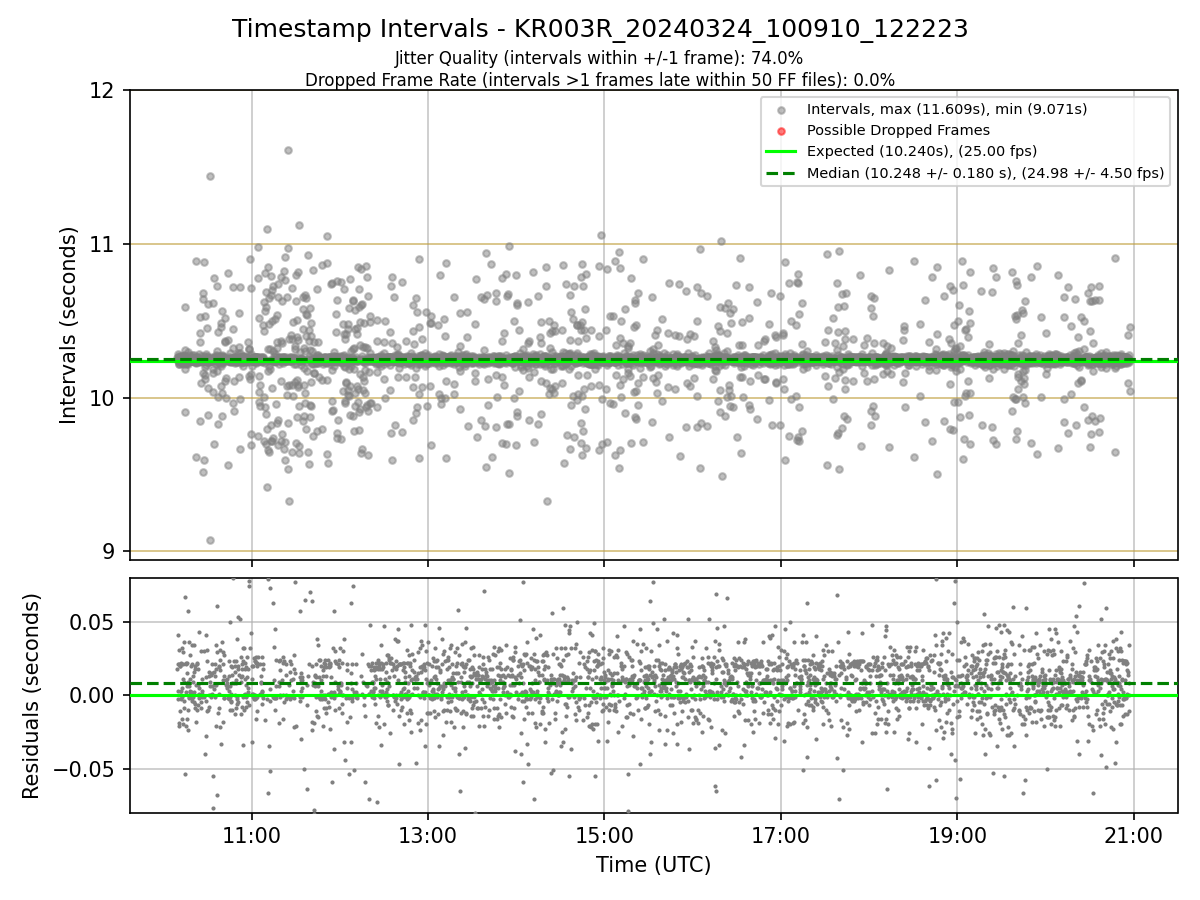Image resolution: width=1200 pixels, height=900 pixels.
Task: Click the 'Time (UTC)' x-axis label
Action: point(653,865)
